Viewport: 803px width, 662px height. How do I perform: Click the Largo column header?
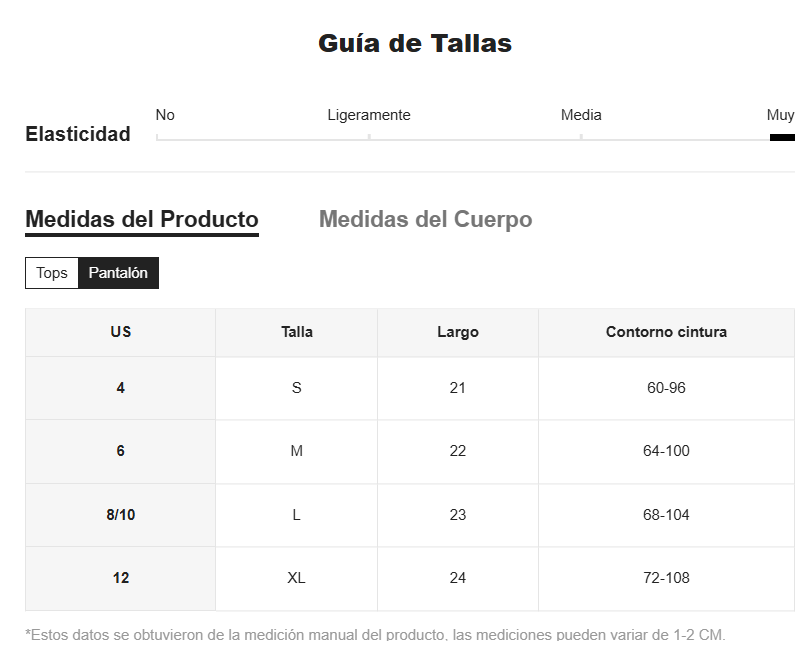[458, 332]
